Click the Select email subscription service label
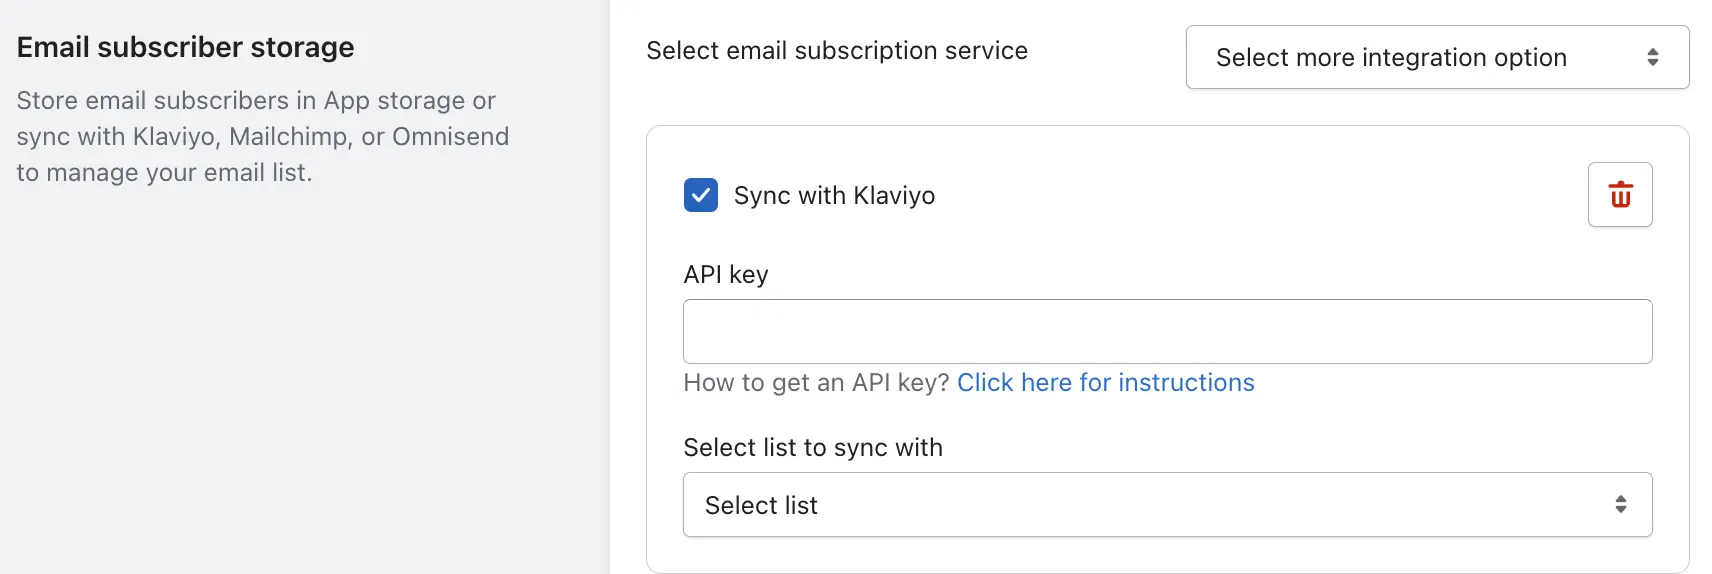 click(837, 51)
